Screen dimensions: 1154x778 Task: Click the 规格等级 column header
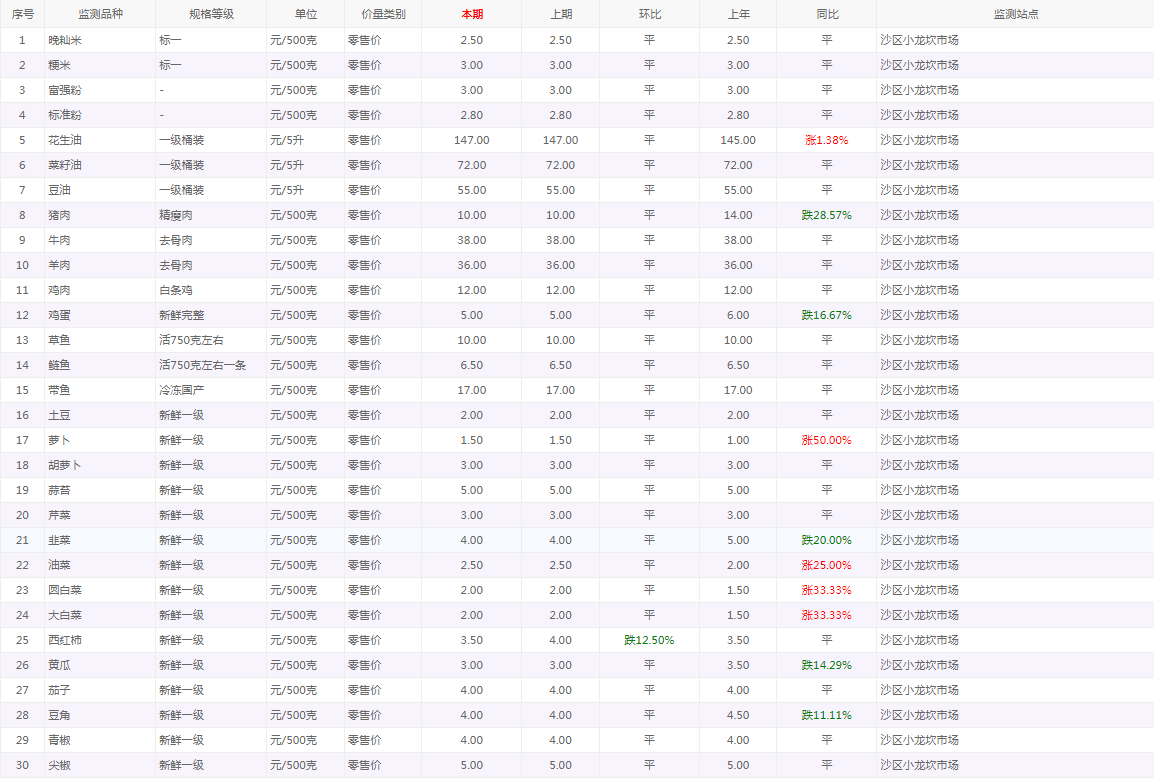tap(211, 14)
